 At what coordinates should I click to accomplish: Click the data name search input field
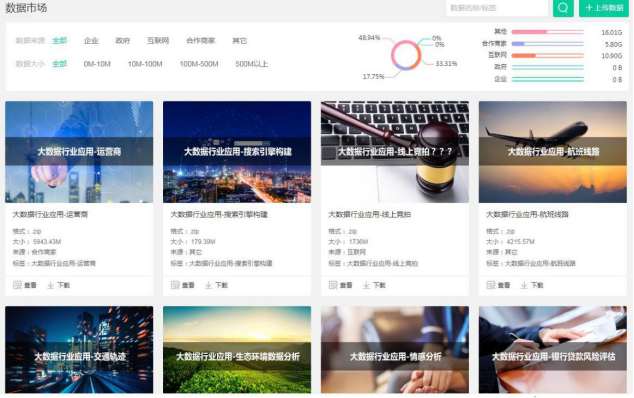(x=497, y=8)
